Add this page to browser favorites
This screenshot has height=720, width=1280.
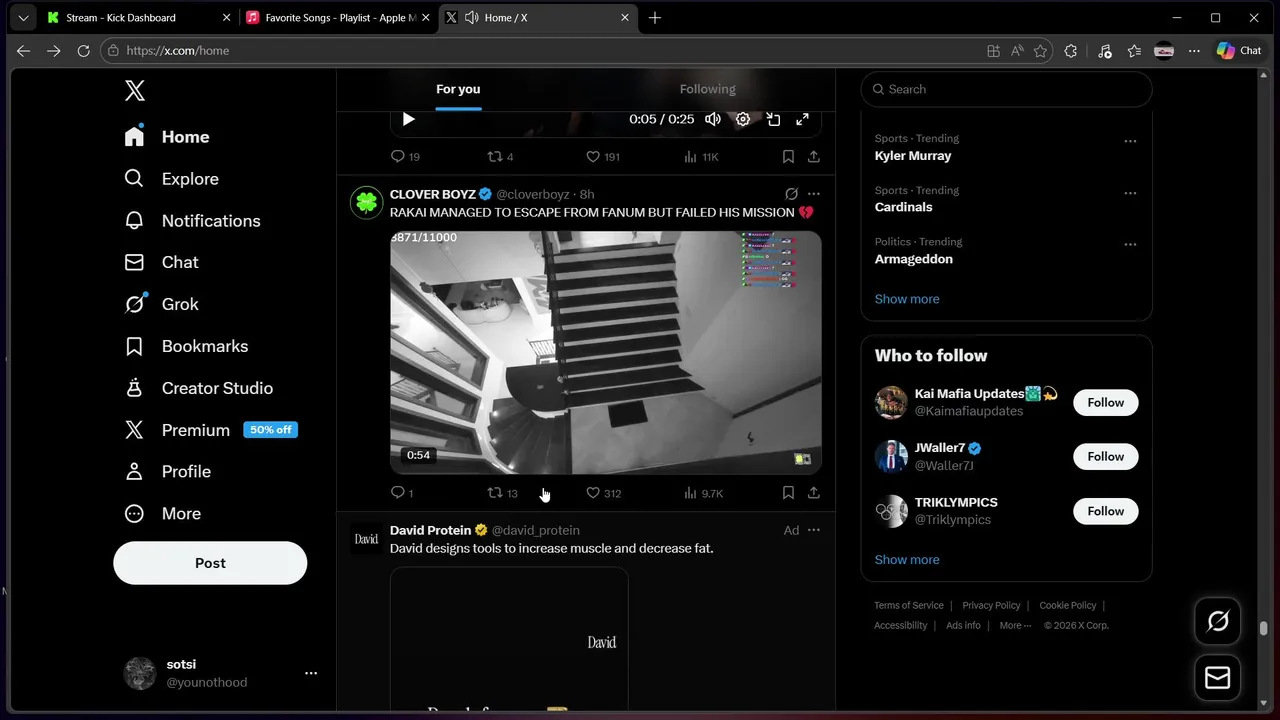tap(1041, 51)
